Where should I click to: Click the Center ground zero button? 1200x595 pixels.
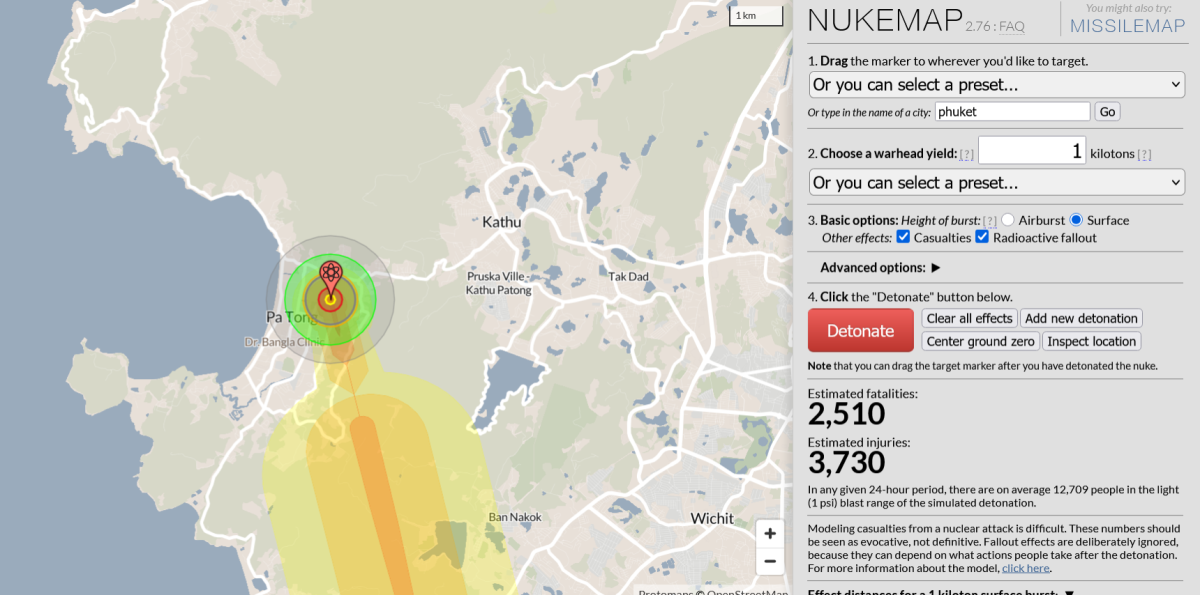pyautogui.click(x=980, y=341)
